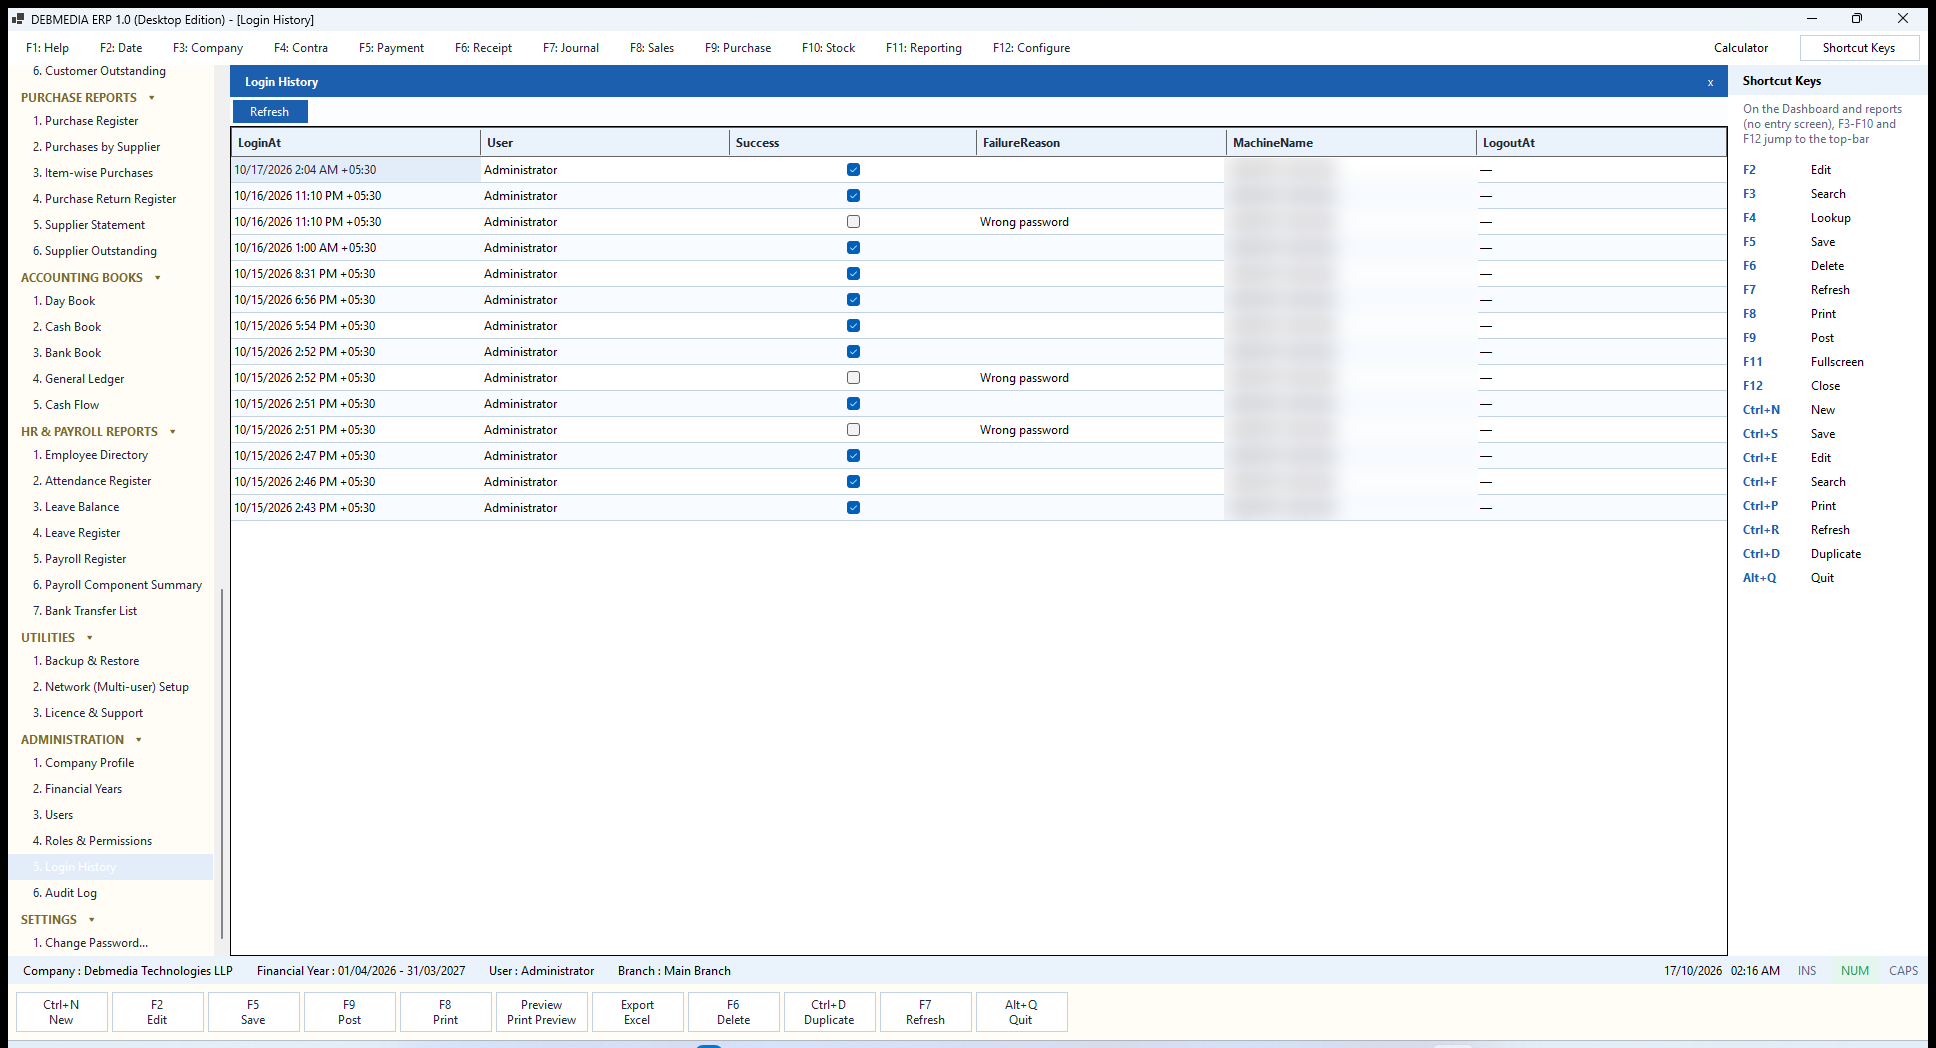This screenshot has width=1936, height=1048.
Task: Toggle Success checkbox for 10/16/2026 1:00 AM row
Action: click(x=853, y=248)
